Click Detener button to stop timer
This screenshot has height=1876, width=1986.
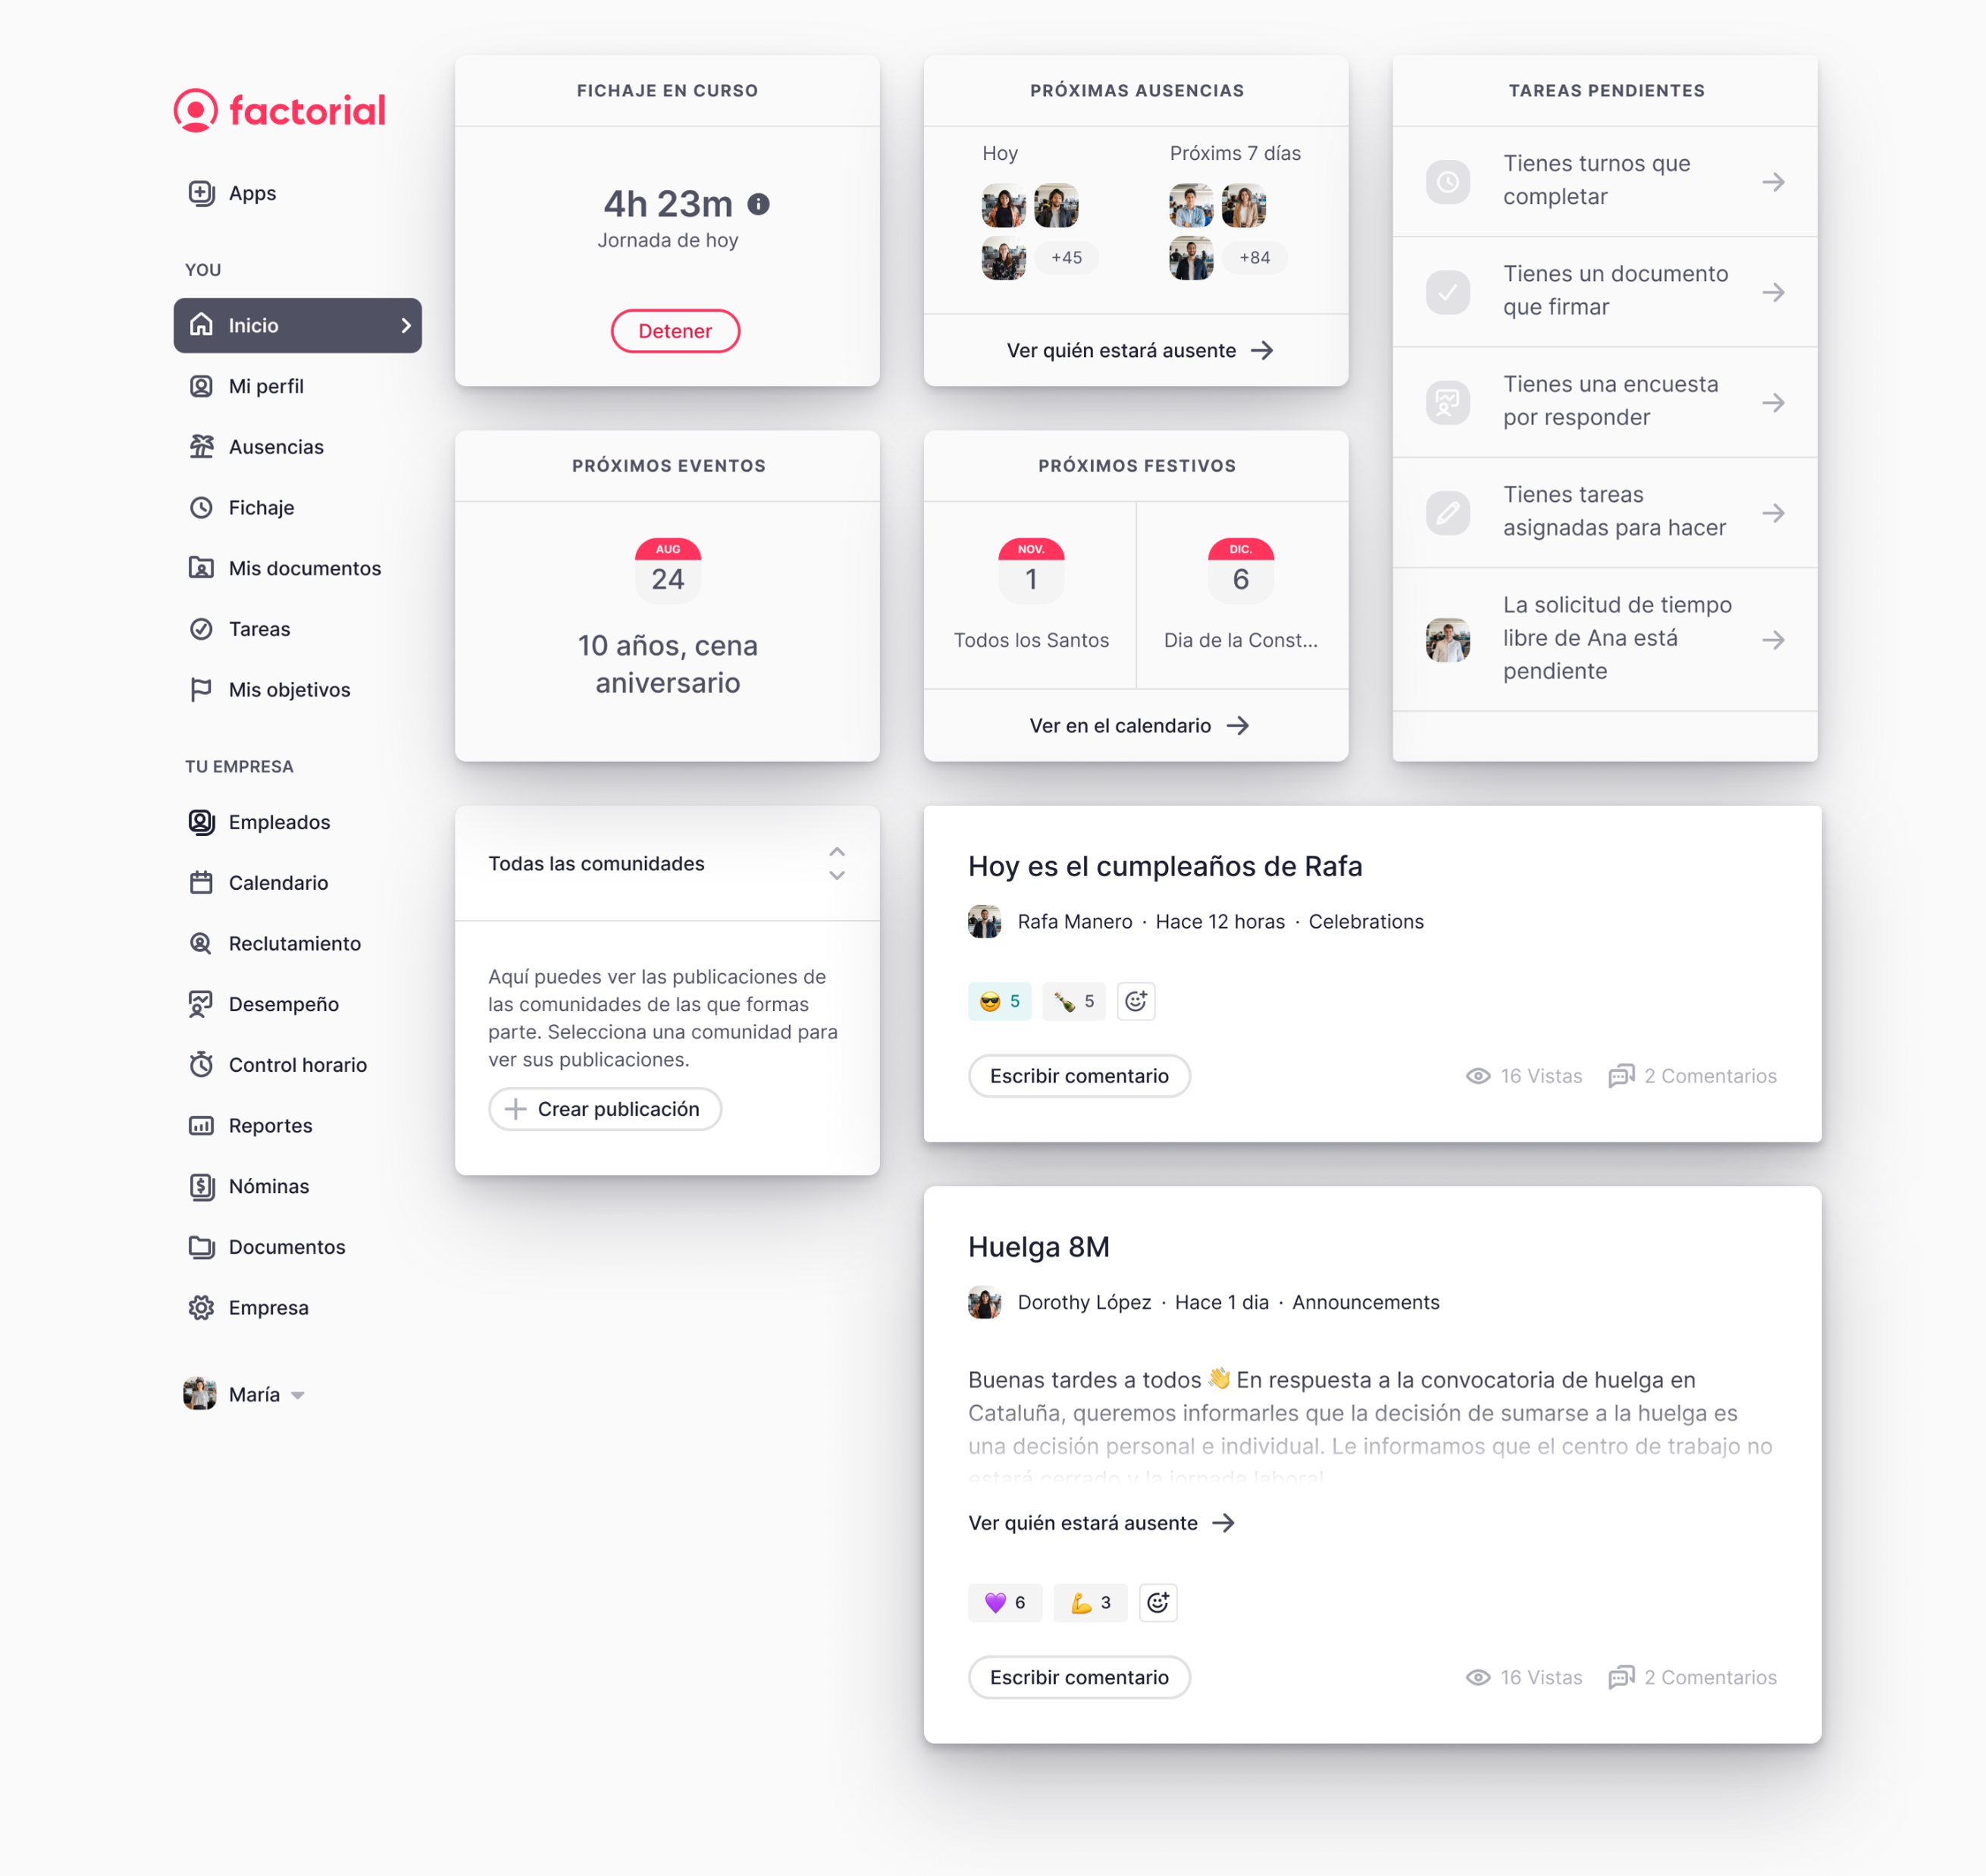click(x=675, y=328)
